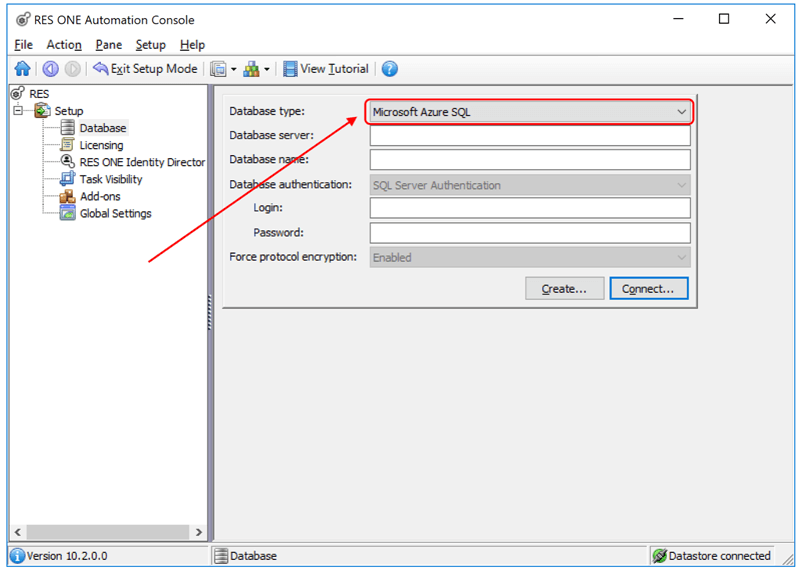Viewport: 800px width, 571px height.
Task: Click Datastore connected status text
Action: pos(719,556)
